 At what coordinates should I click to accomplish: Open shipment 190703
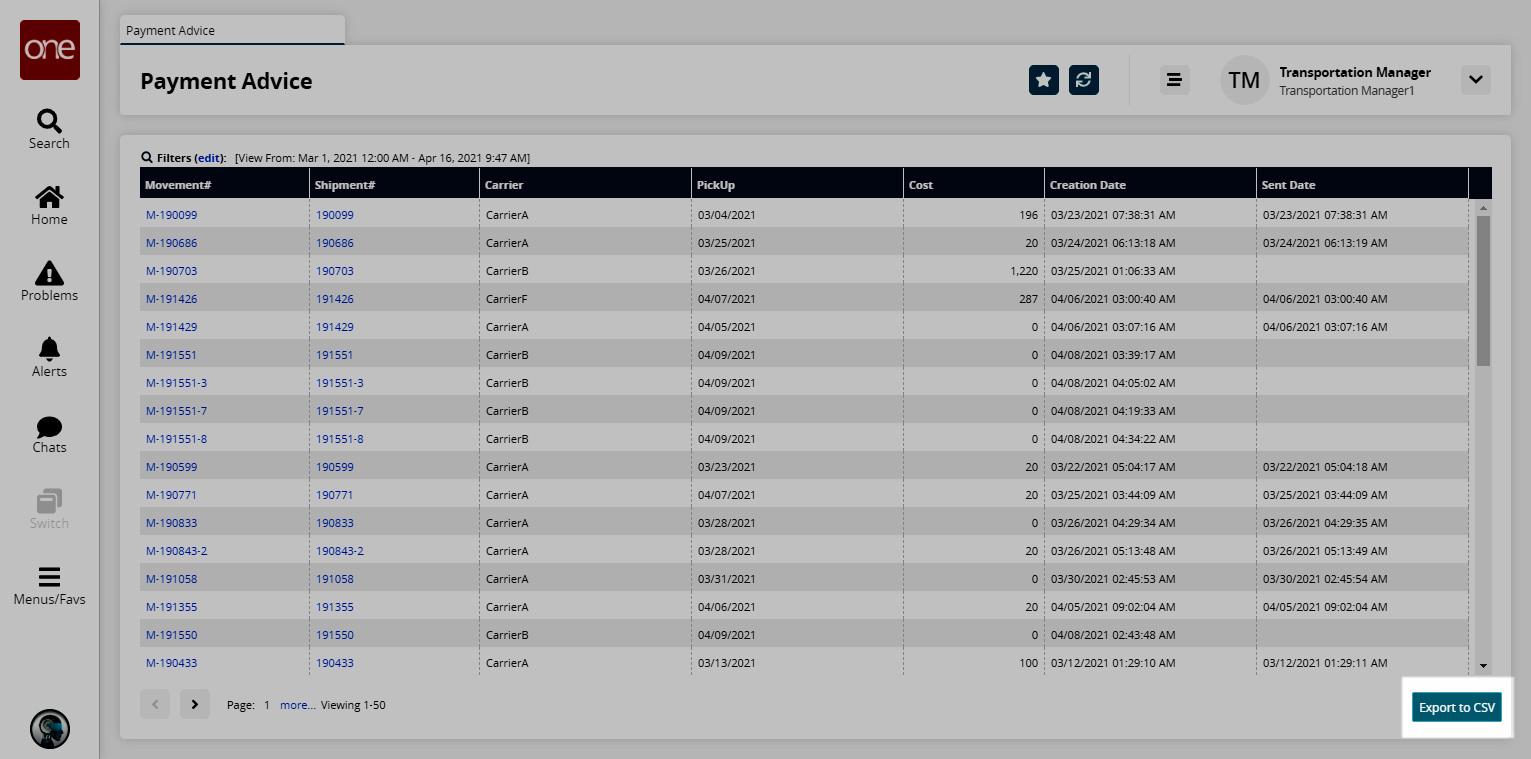tap(335, 271)
